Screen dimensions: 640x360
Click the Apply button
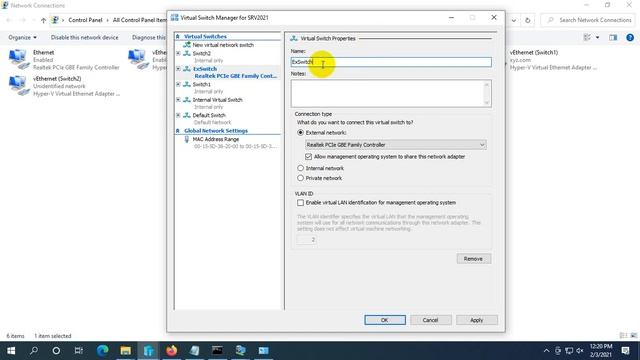tap(476, 320)
